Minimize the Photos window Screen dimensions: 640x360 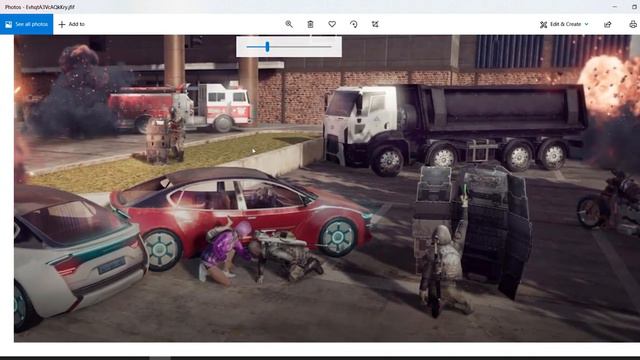pyautogui.click(x=615, y=7)
